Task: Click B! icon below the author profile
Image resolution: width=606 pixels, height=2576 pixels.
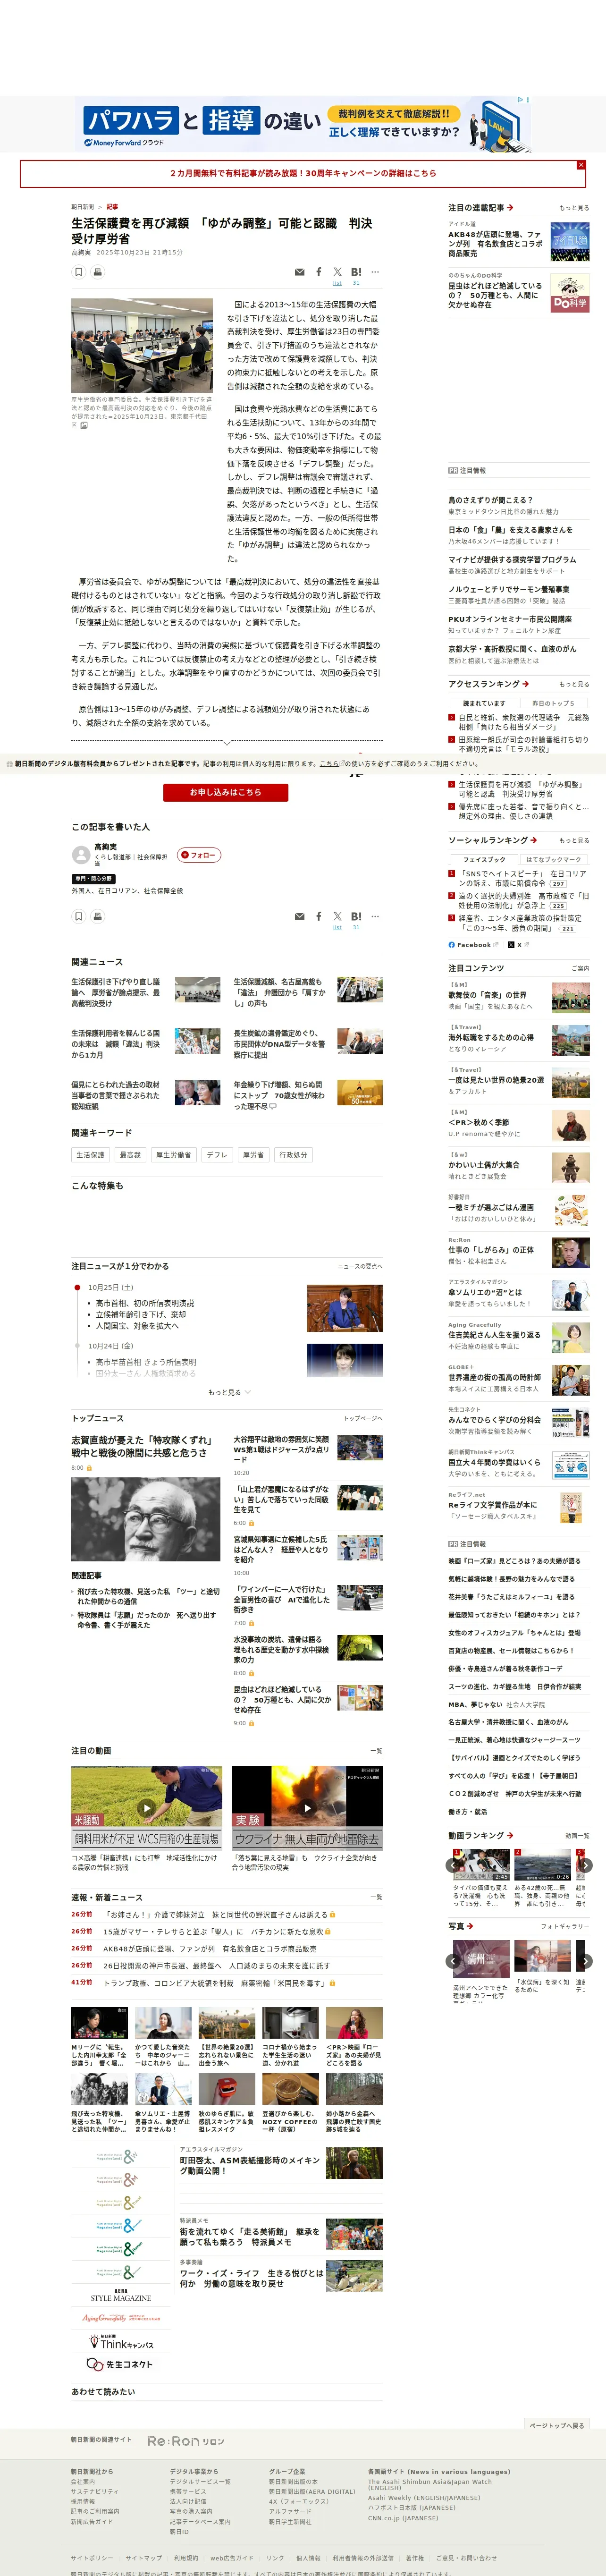Action: [x=356, y=916]
